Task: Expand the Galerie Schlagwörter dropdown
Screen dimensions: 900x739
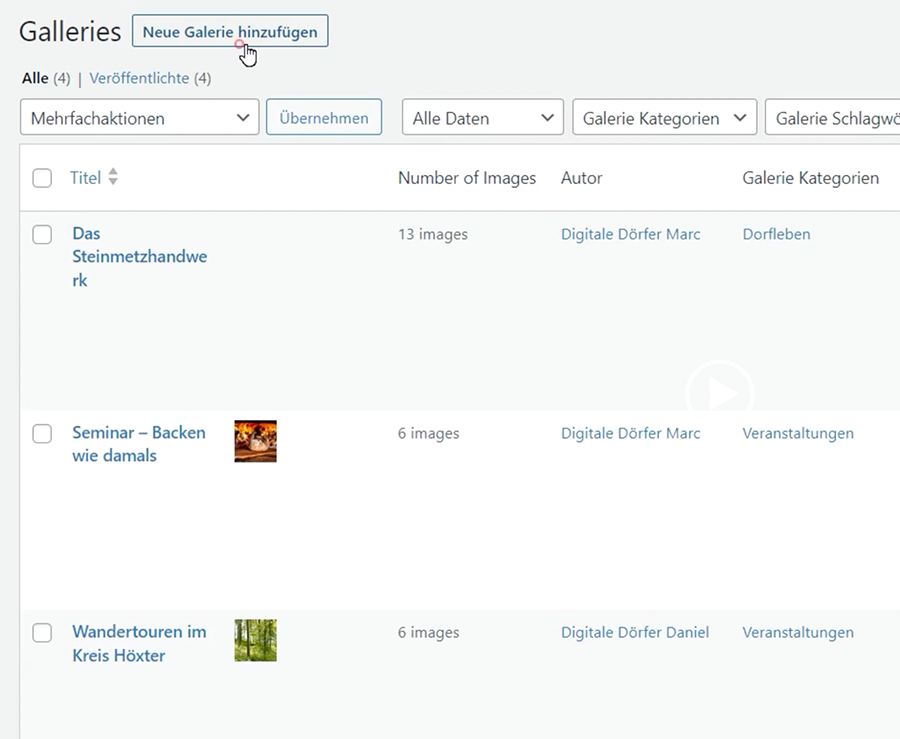Action: [x=832, y=118]
